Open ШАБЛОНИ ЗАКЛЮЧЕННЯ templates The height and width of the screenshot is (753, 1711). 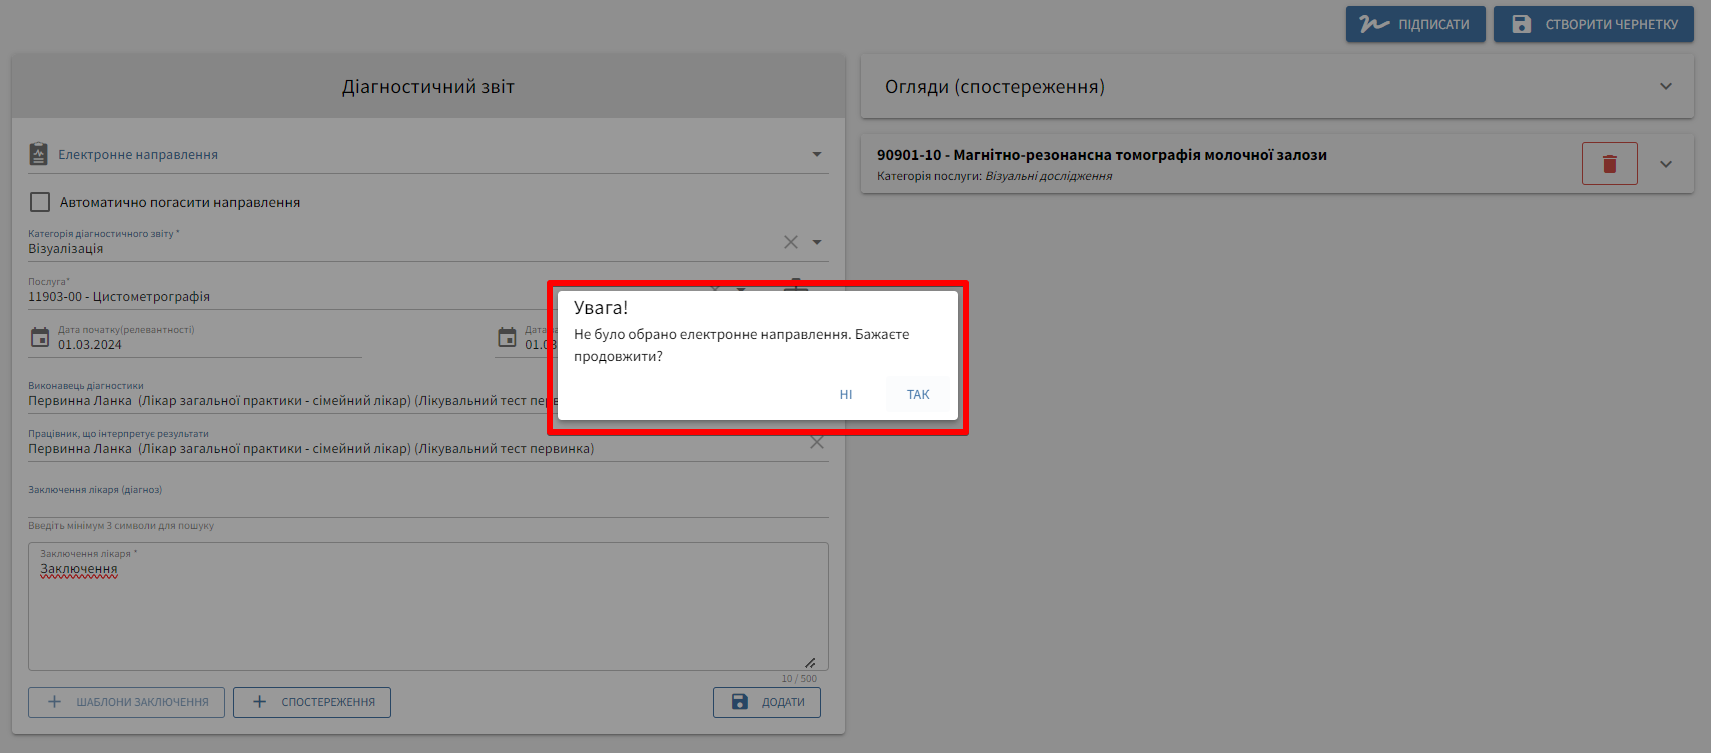tap(126, 702)
